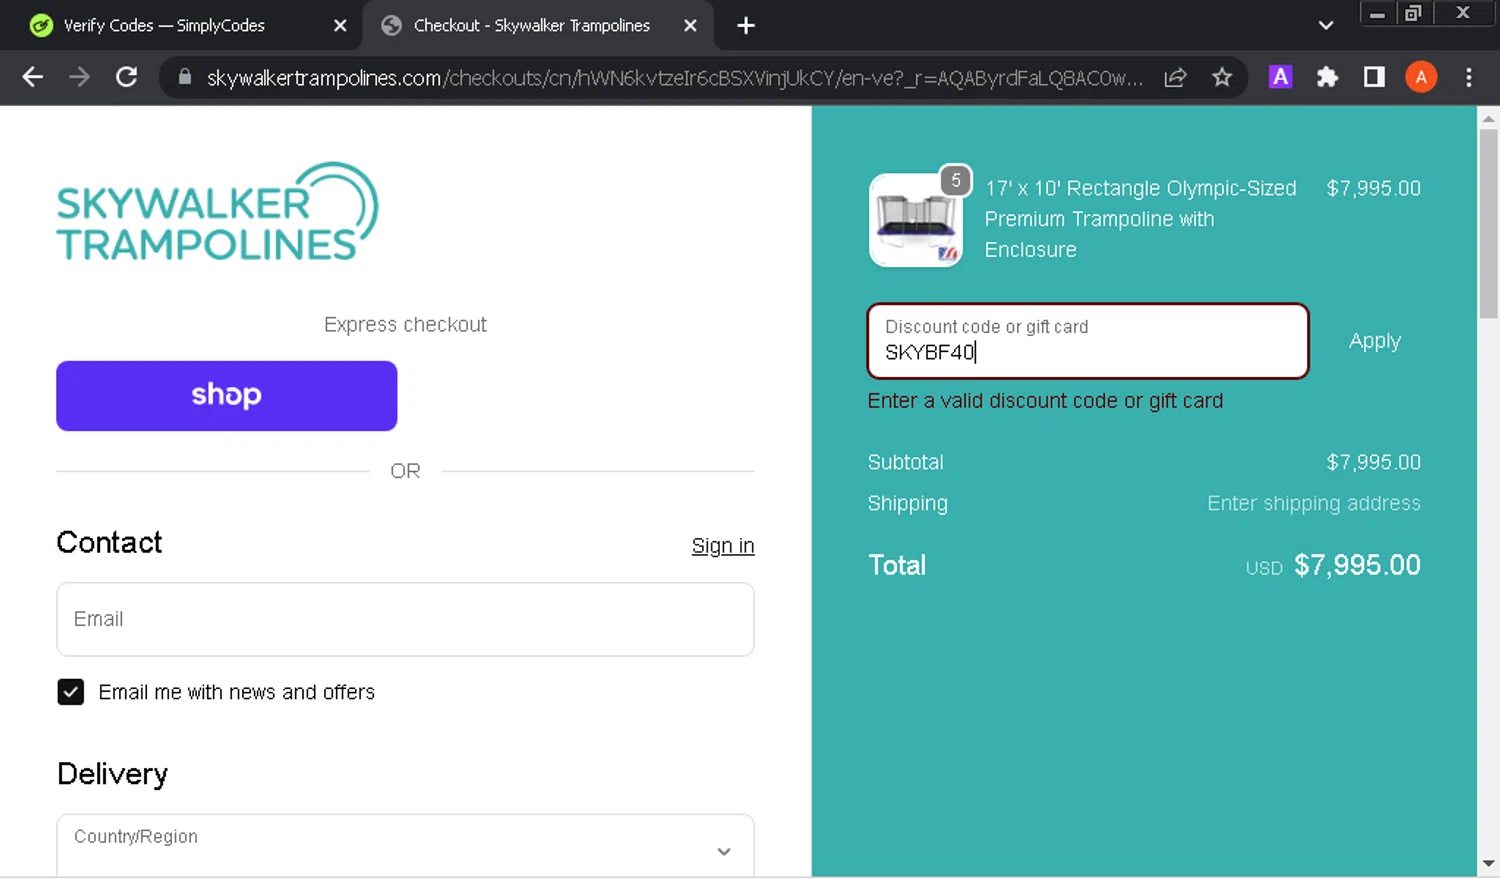Click the Sign in link
Image resolution: width=1500 pixels, height=879 pixels.
tap(723, 546)
